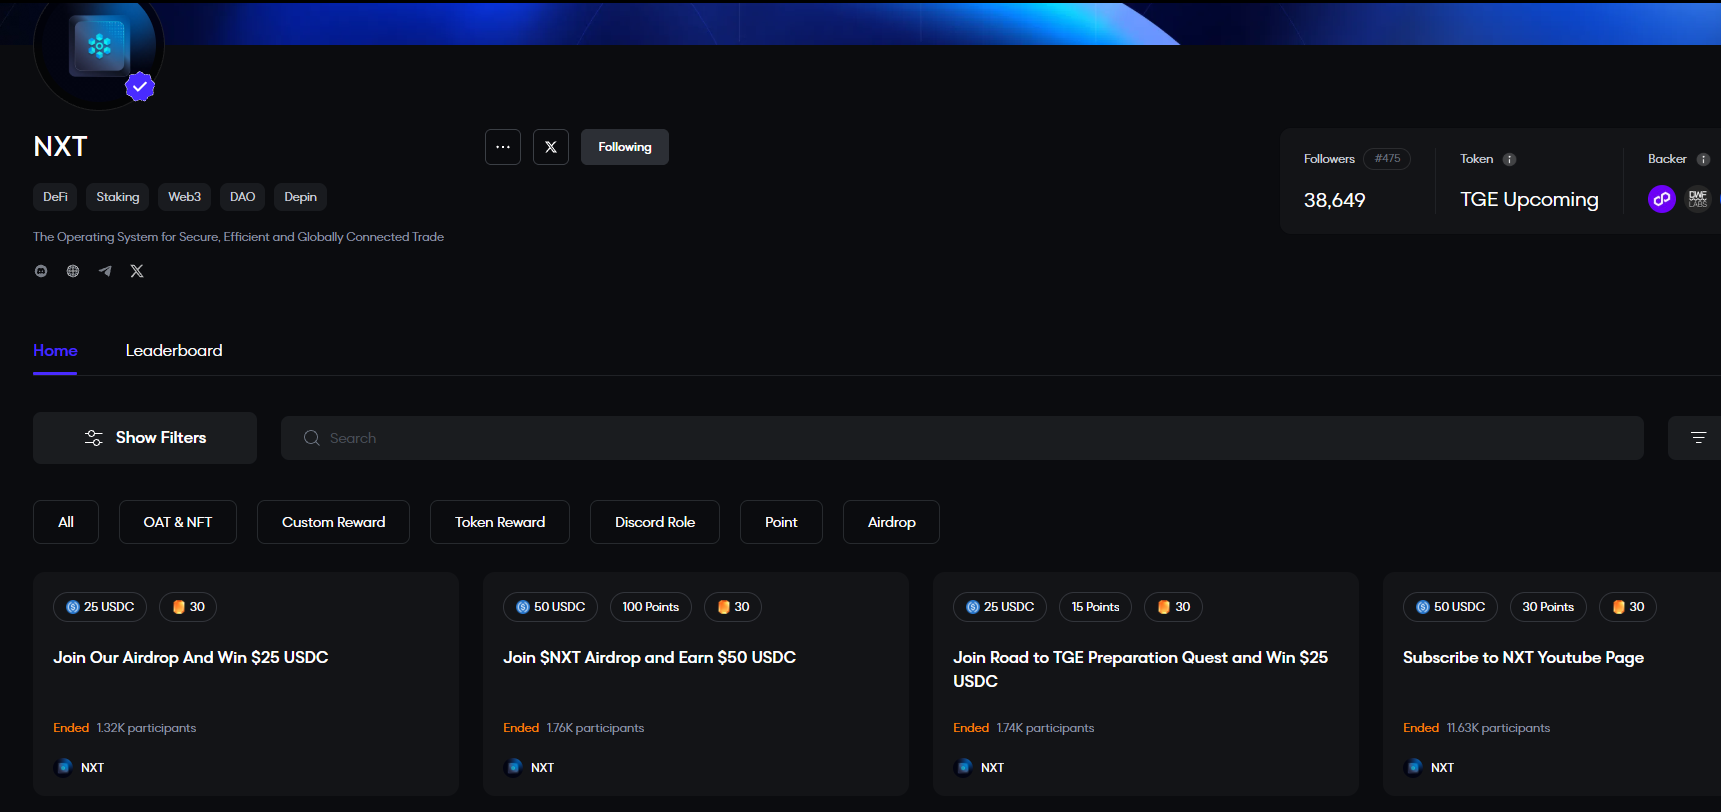Click the Polygon backer logo
Viewport: 1721px width, 812px height.
point(1661,199)
